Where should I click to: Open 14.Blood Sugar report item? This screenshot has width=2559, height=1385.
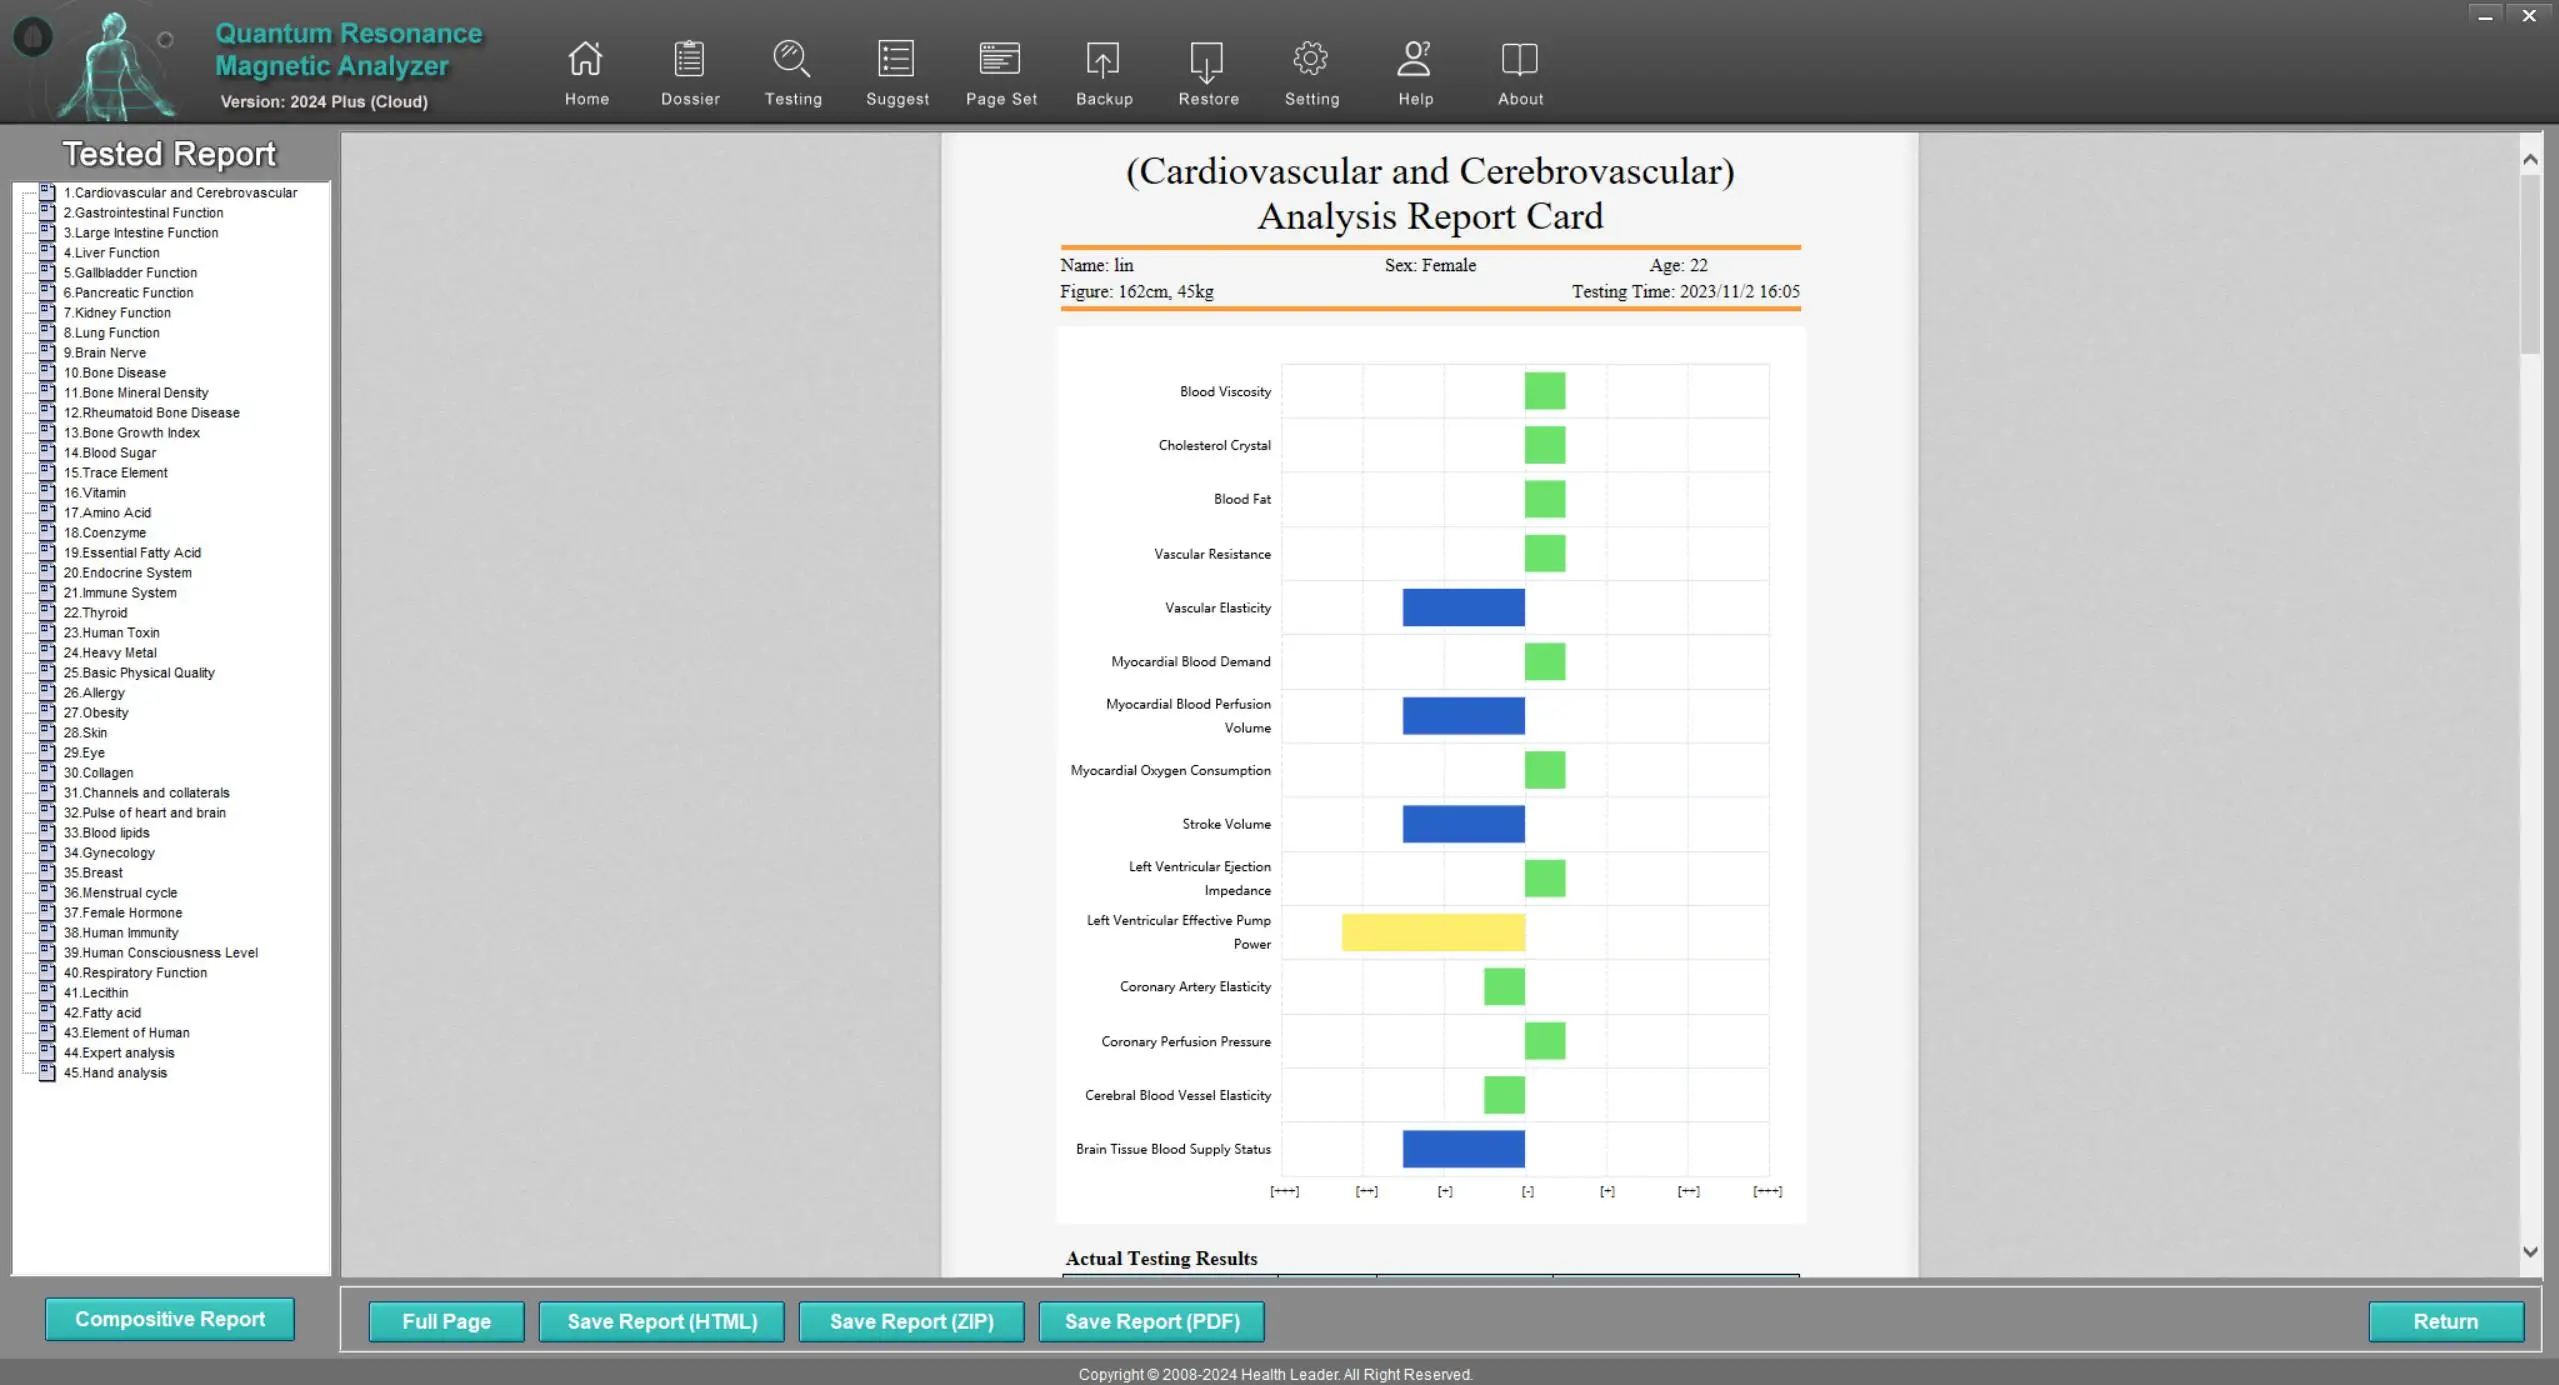109,453
